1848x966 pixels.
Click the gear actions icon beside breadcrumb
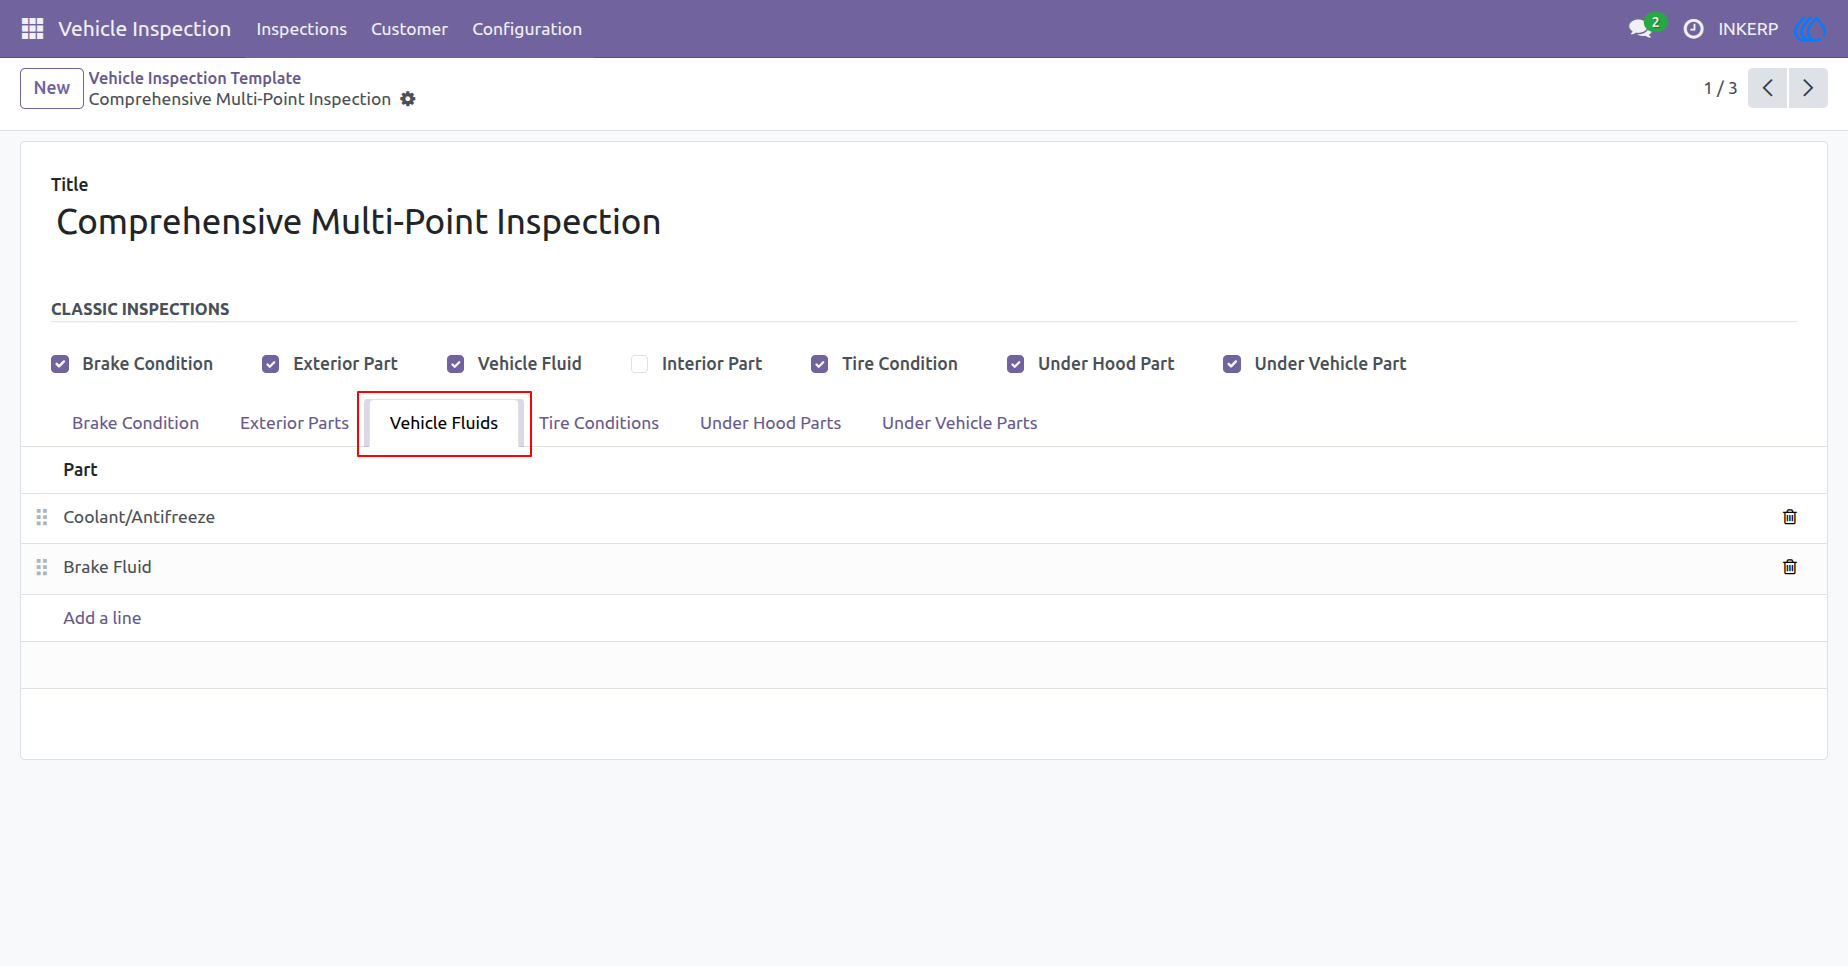point(408,99)
